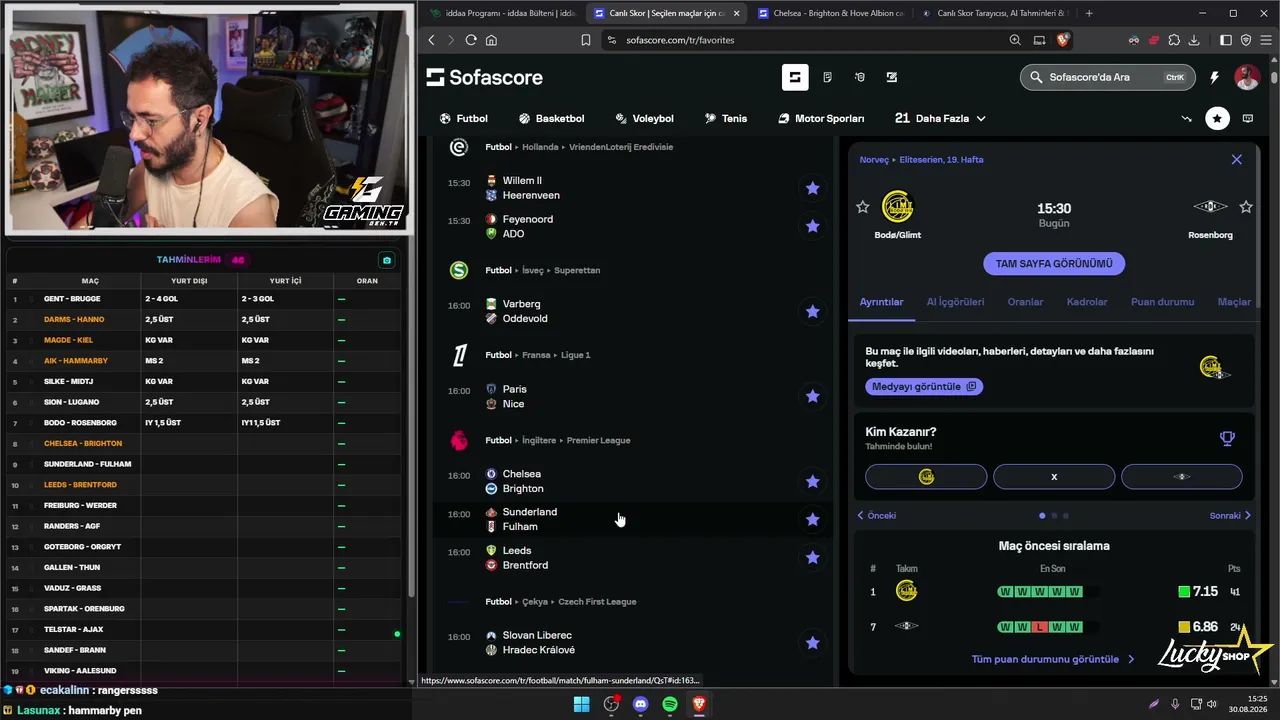Switch to the AI İçgörüleri tab
1280x720 pixels.
point(955,302)
